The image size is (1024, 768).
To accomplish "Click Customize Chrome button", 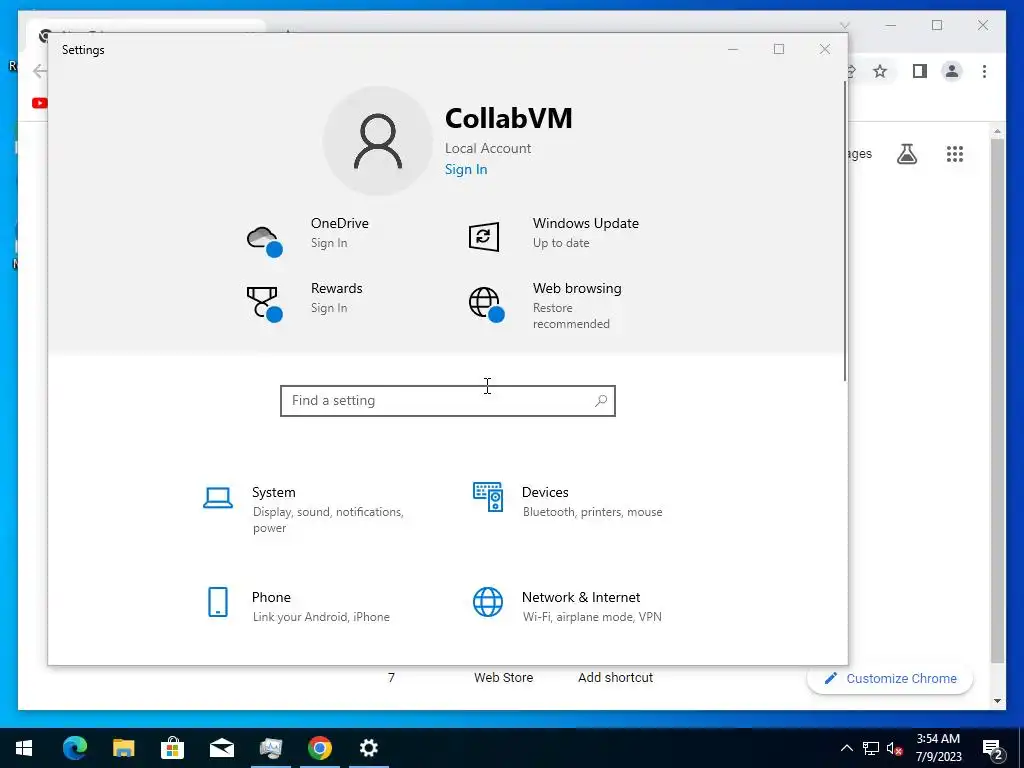I will (890, 679).
